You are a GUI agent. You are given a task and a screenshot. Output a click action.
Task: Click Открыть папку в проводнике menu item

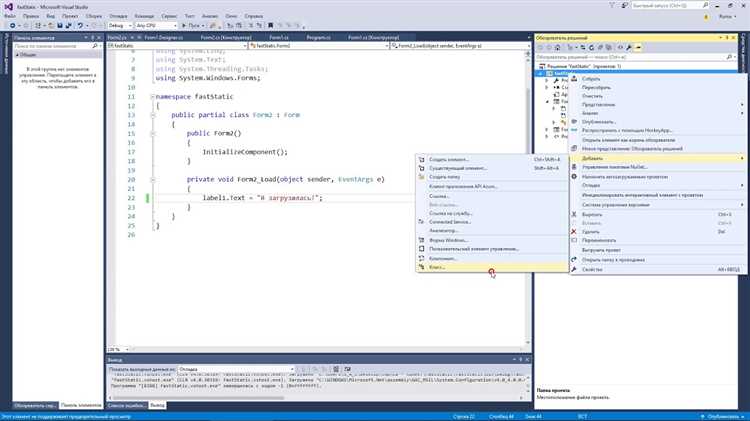[x=658, y=260]
